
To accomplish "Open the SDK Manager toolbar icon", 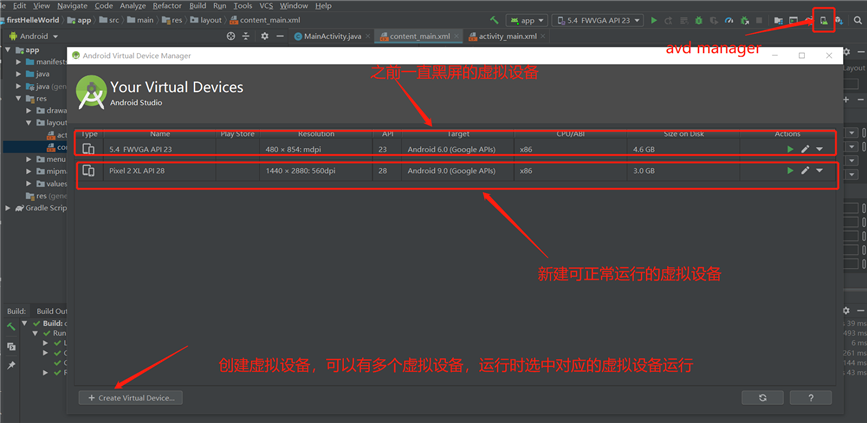I will click(x=839, y=20).
